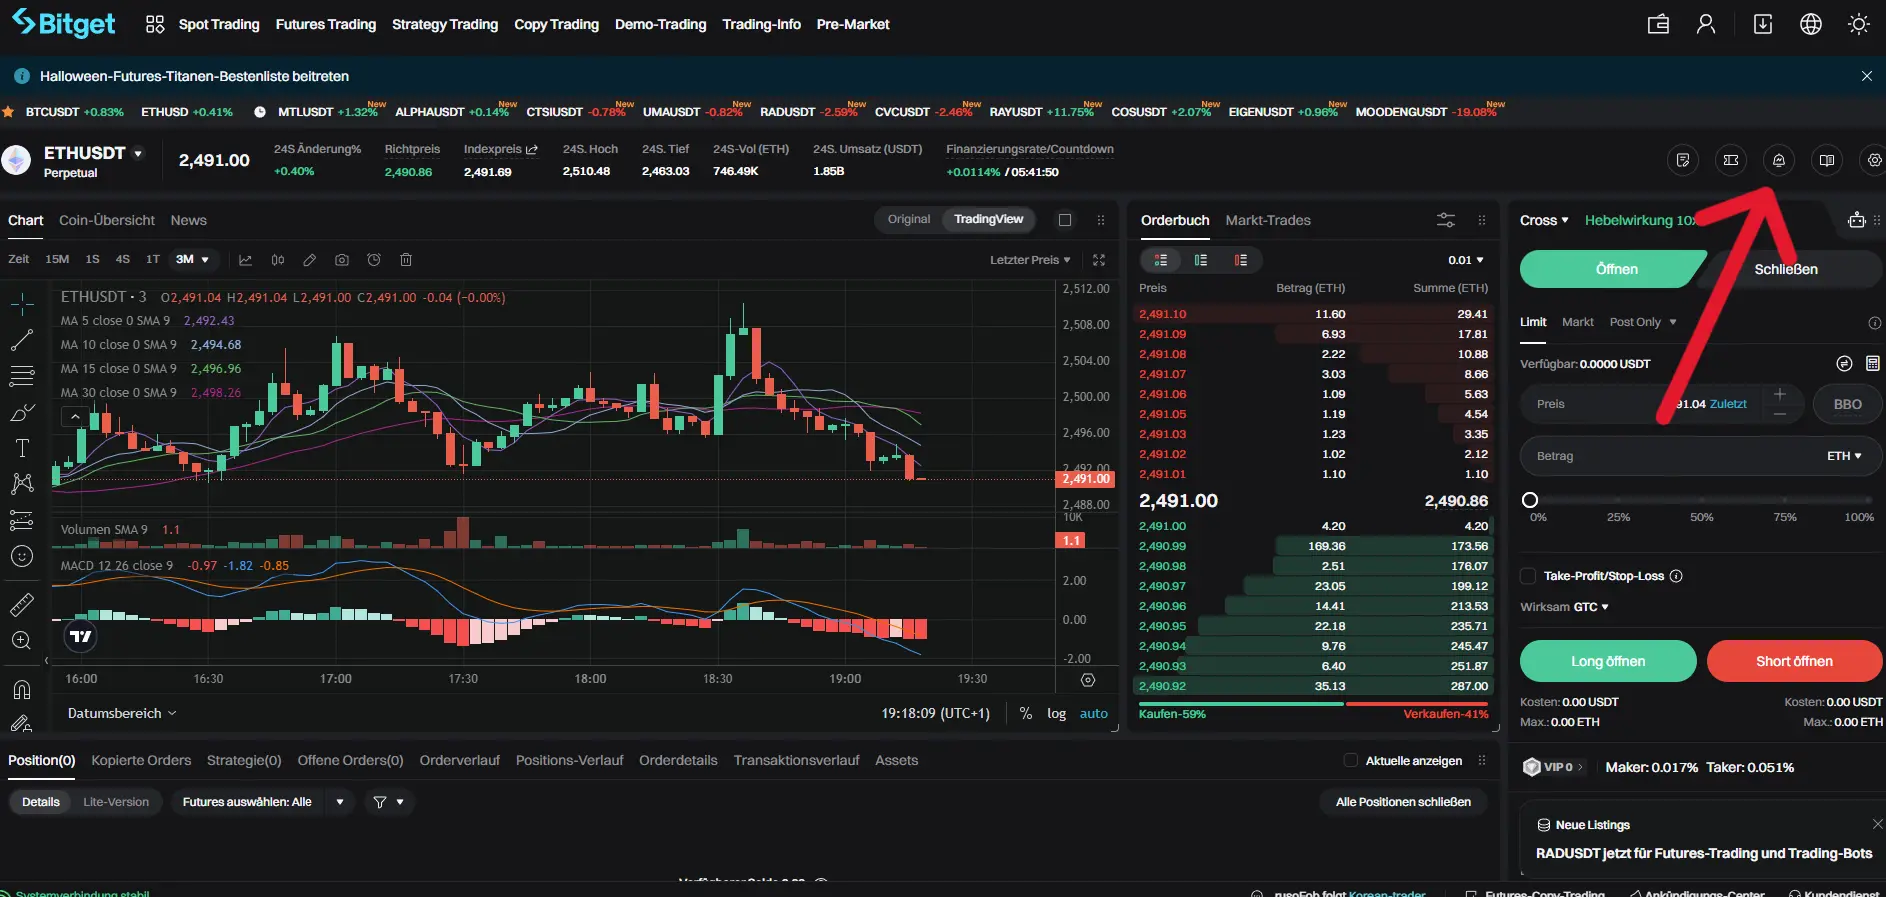Select the pencil draw icon in chart toolbar
This screenshot has height=897, width=1886.
pyautogui.click(x=310, y=260)
